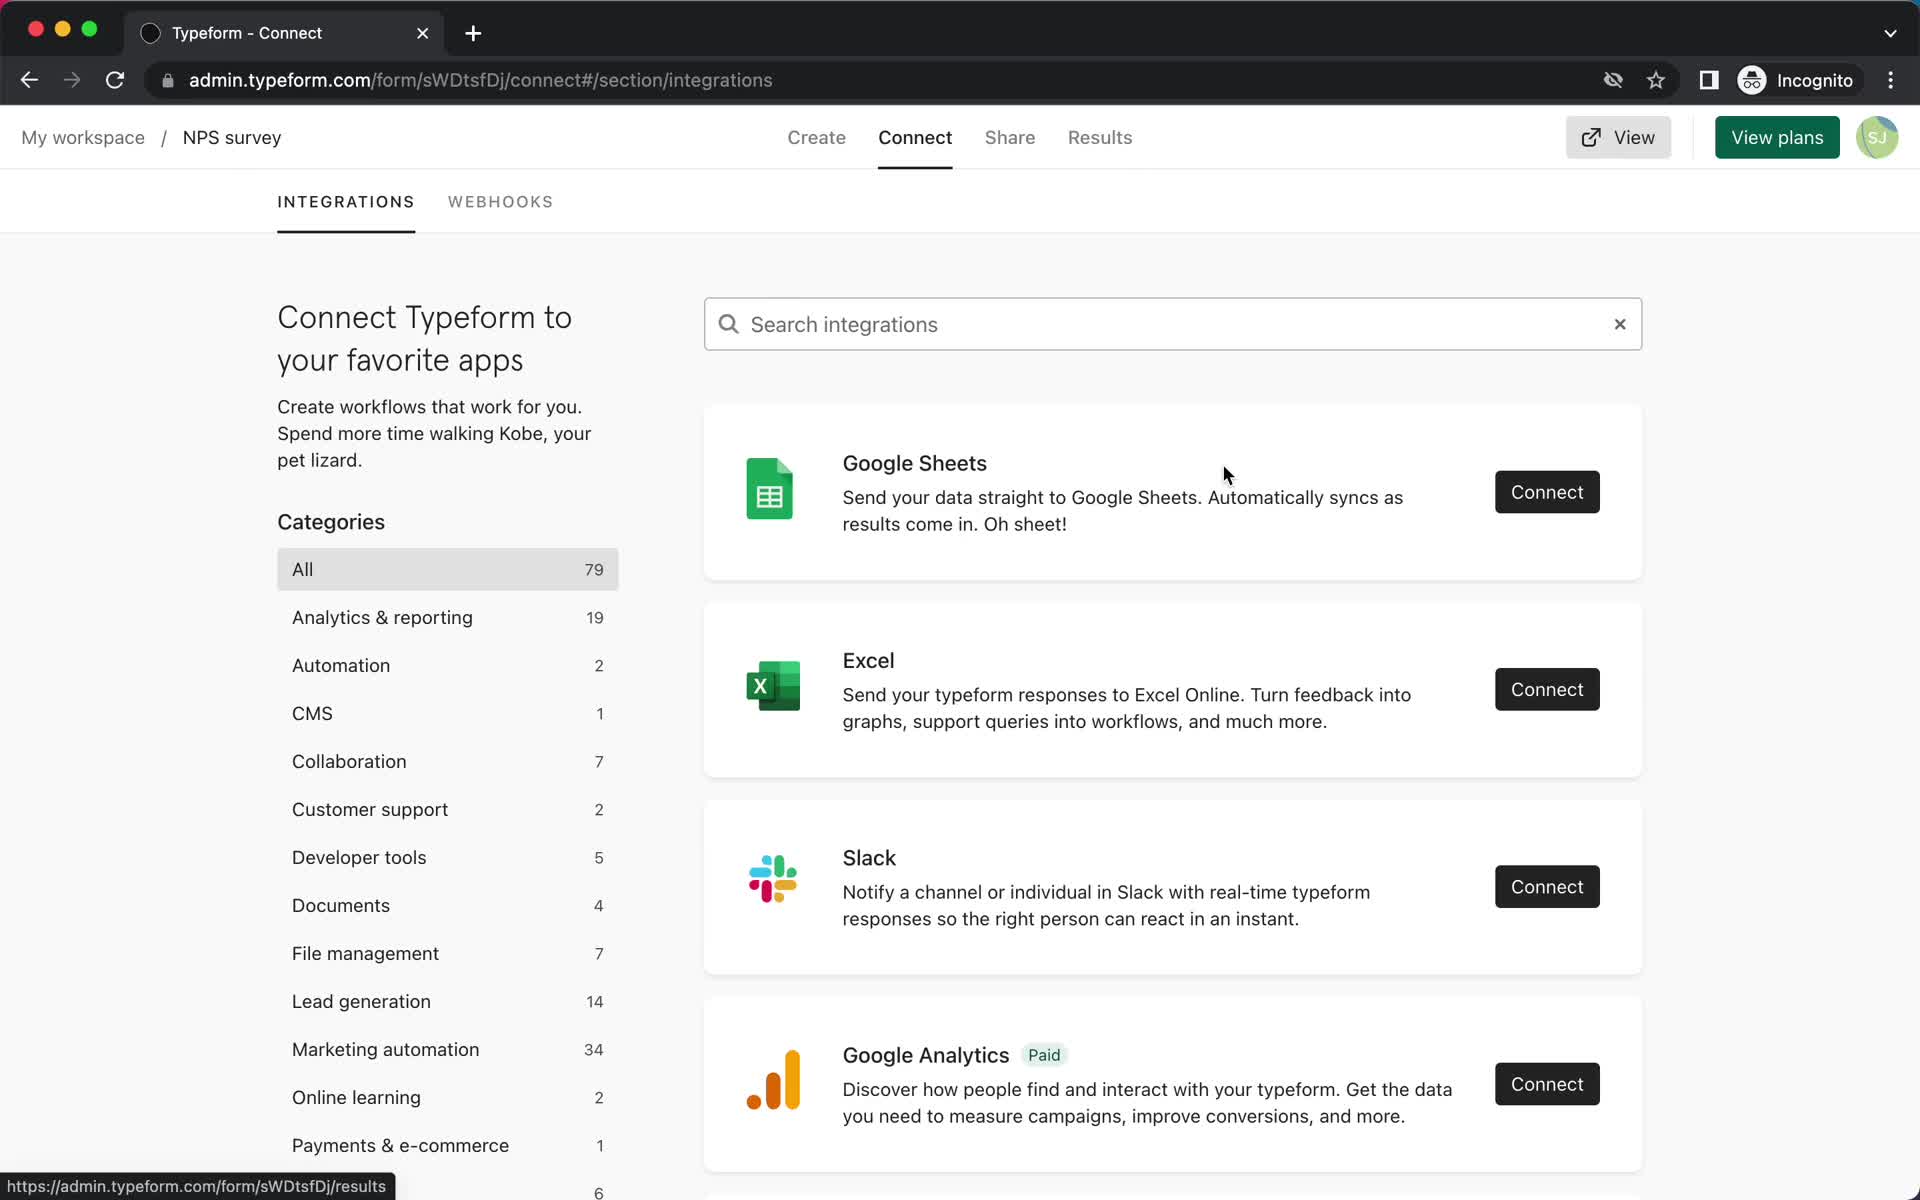Image resolution: width=1920 pixels, height=1200 pixels.
Task: Click the Google Analytics title
Action: click(925, 1055)
